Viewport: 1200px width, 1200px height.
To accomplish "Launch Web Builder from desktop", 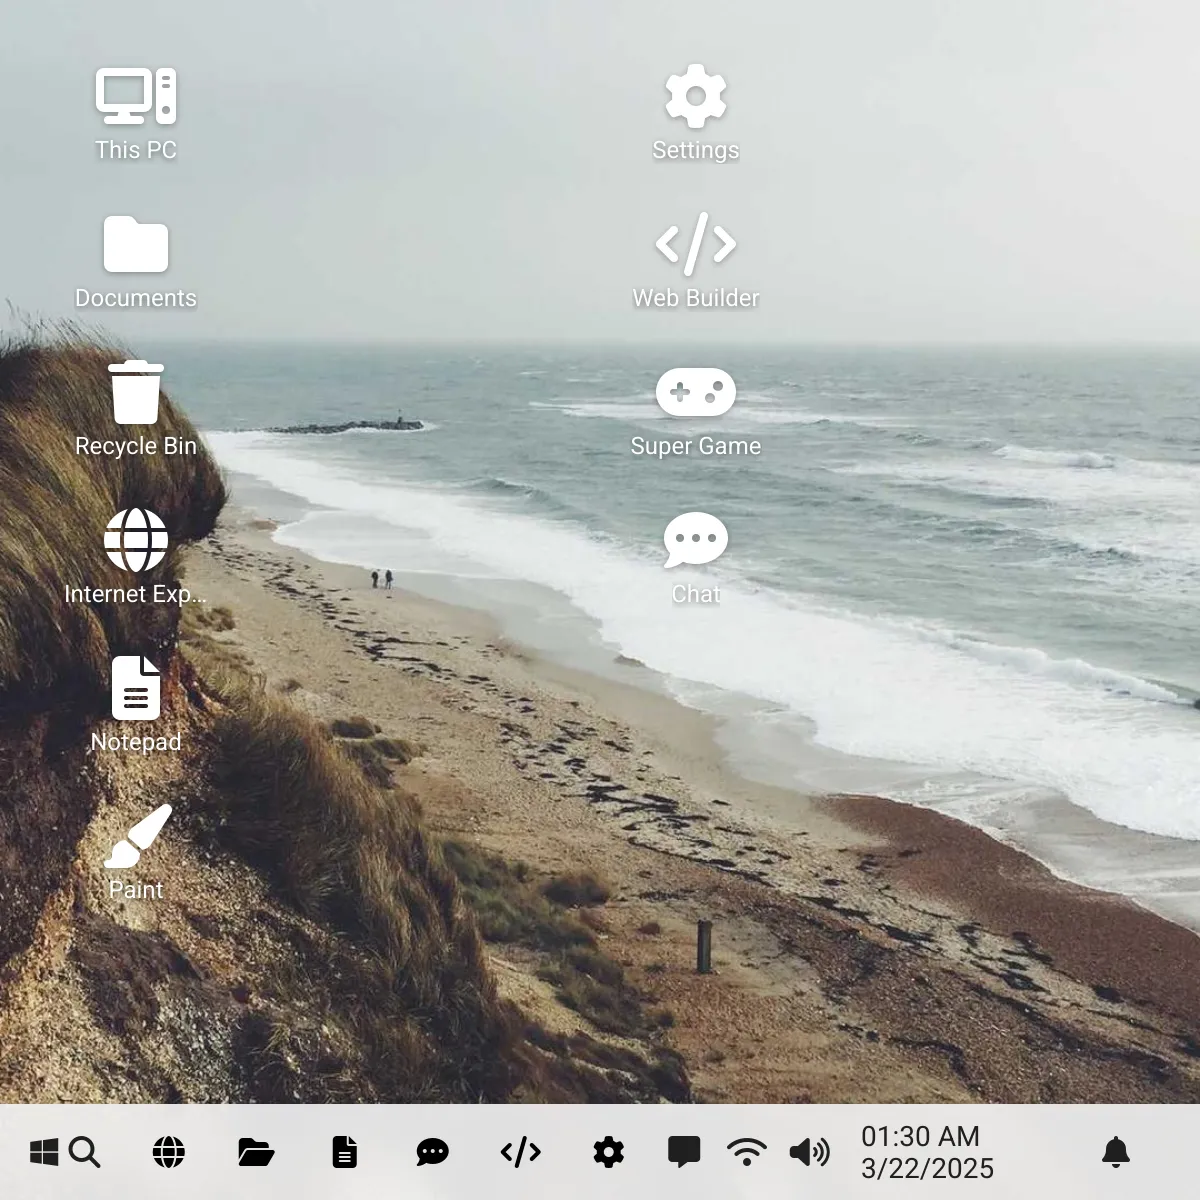I will coord(696,262).
